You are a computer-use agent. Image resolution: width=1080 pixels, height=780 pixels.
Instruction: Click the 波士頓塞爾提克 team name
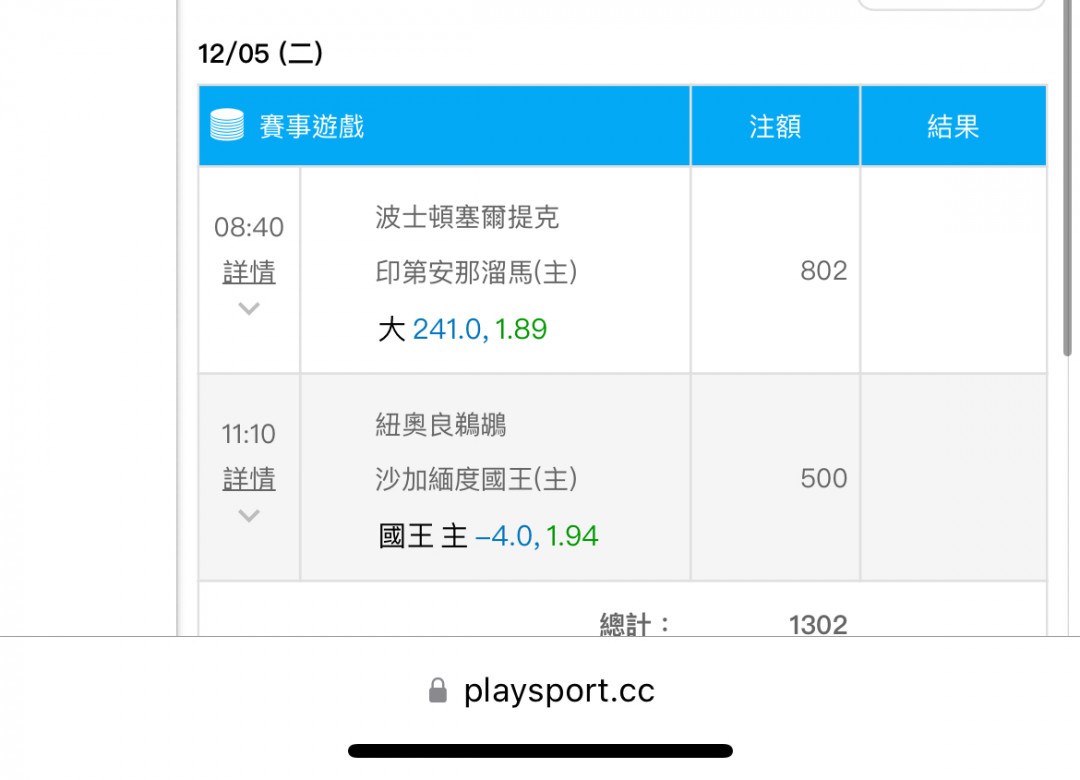(x=467, y=218)
